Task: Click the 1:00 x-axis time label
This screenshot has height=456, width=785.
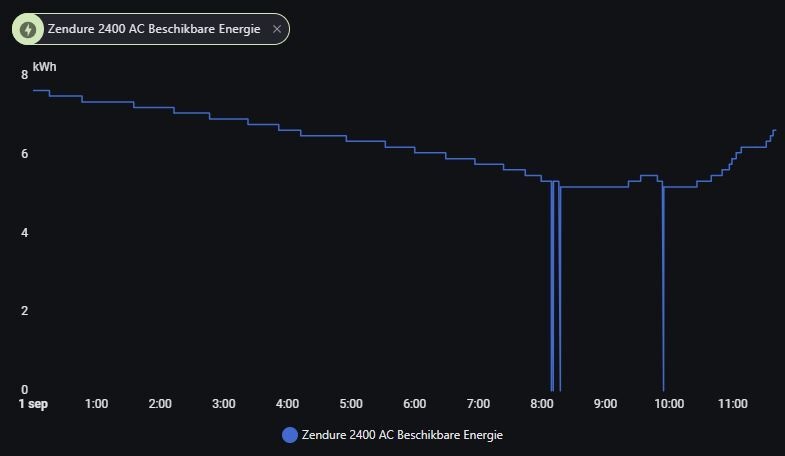Action: 97,404
